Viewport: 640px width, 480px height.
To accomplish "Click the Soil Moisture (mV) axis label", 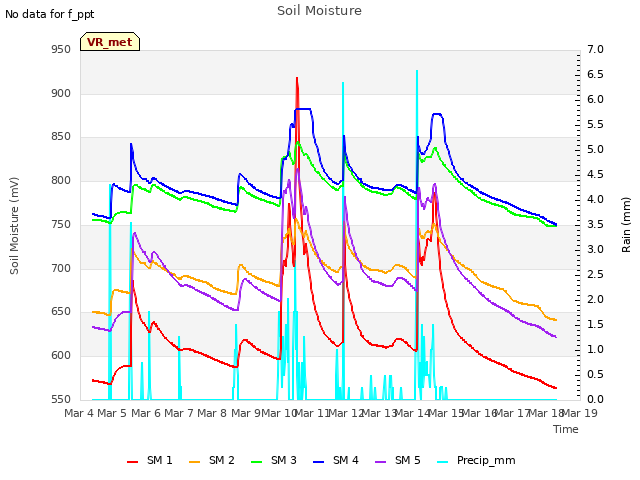I will coord(14,226).
